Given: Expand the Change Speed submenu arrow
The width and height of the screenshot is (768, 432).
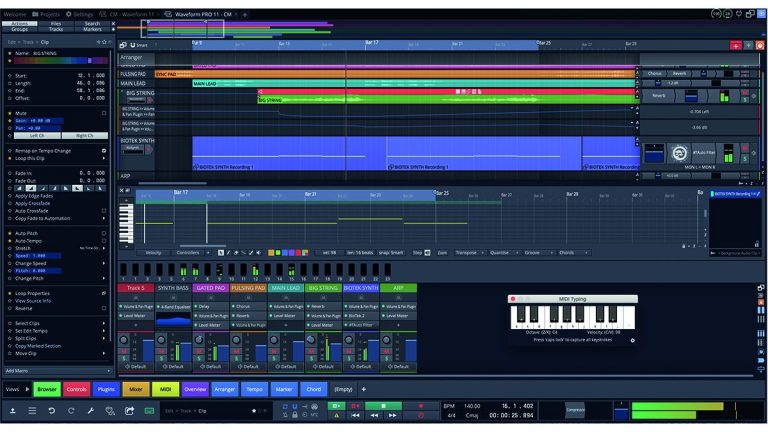Looking at the screenshot, I should (x=104, y=263).
